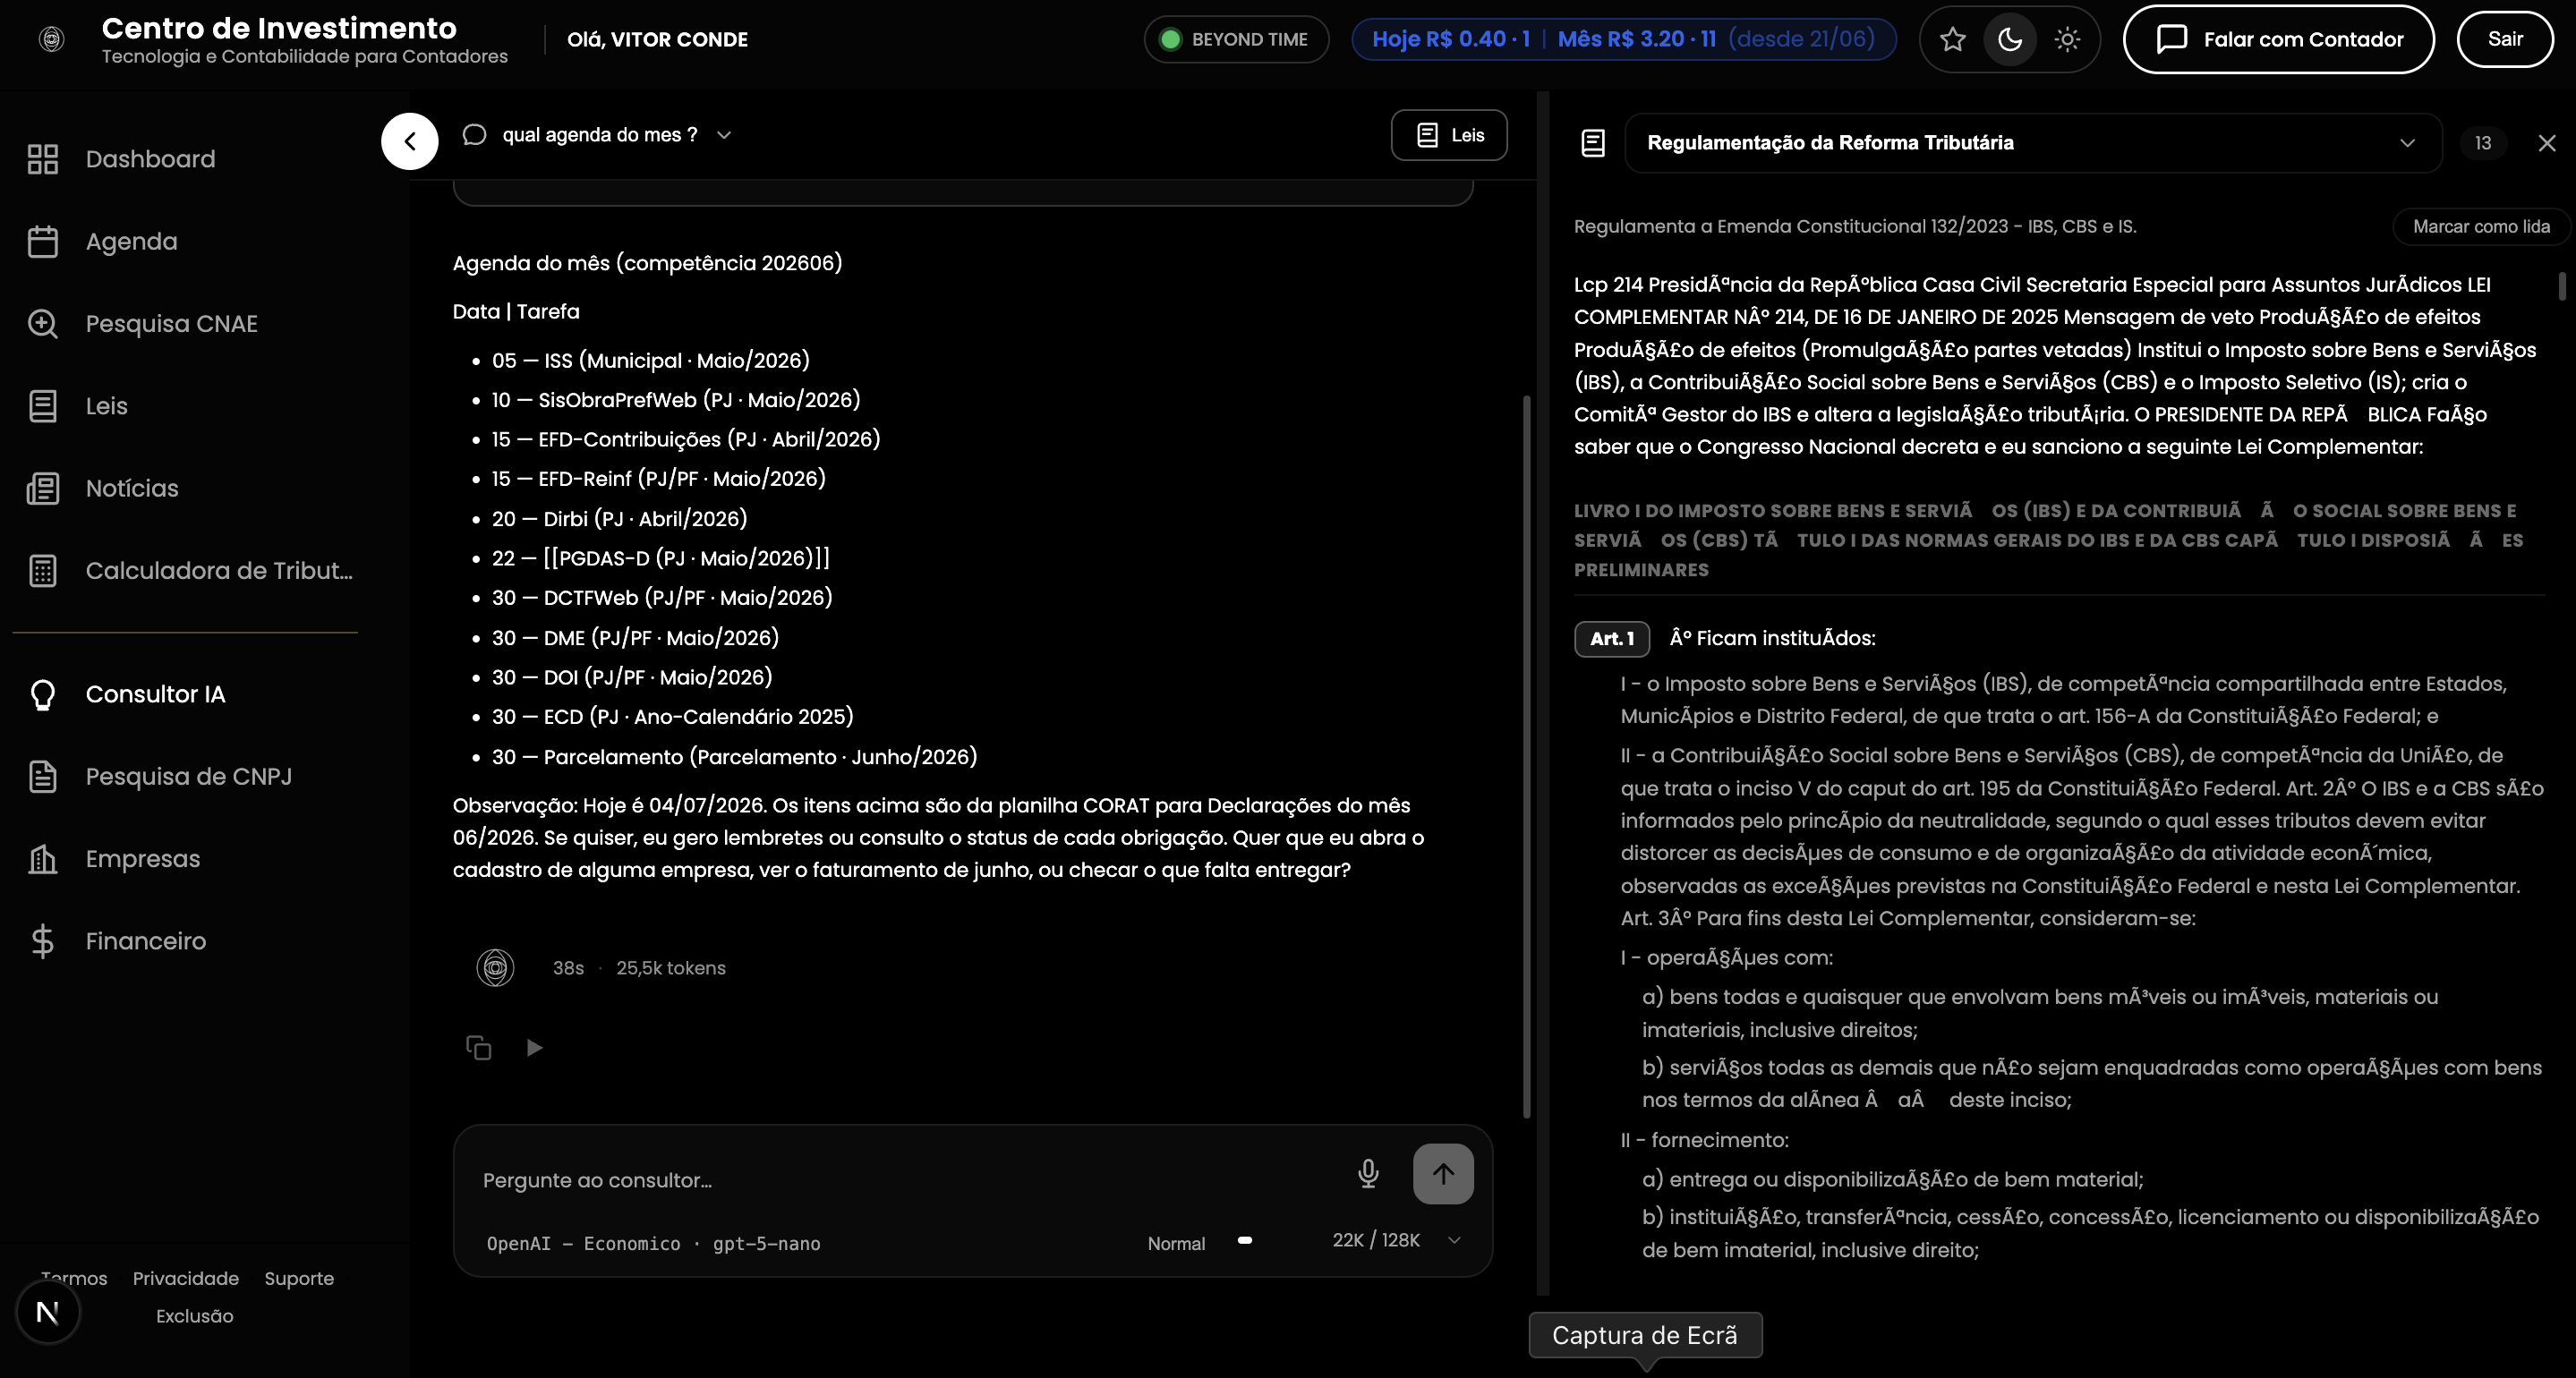Open the Privacidade link

[x=186, y=1278]
